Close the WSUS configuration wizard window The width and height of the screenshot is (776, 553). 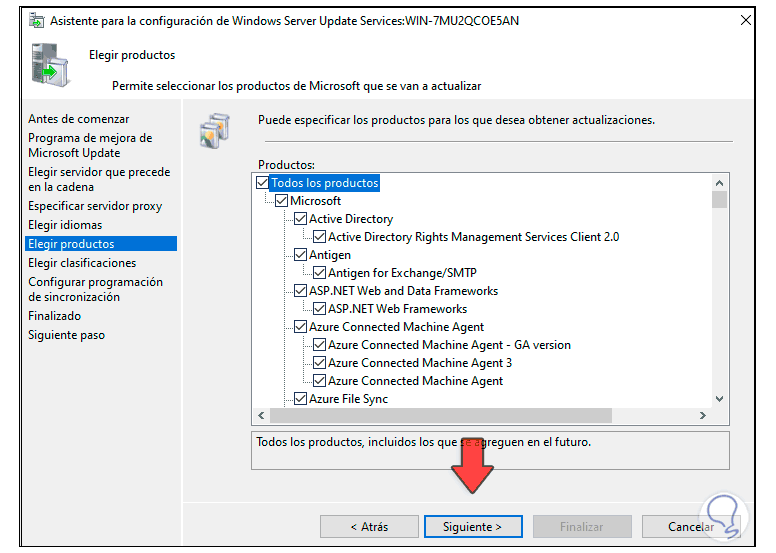click(745, 20)
